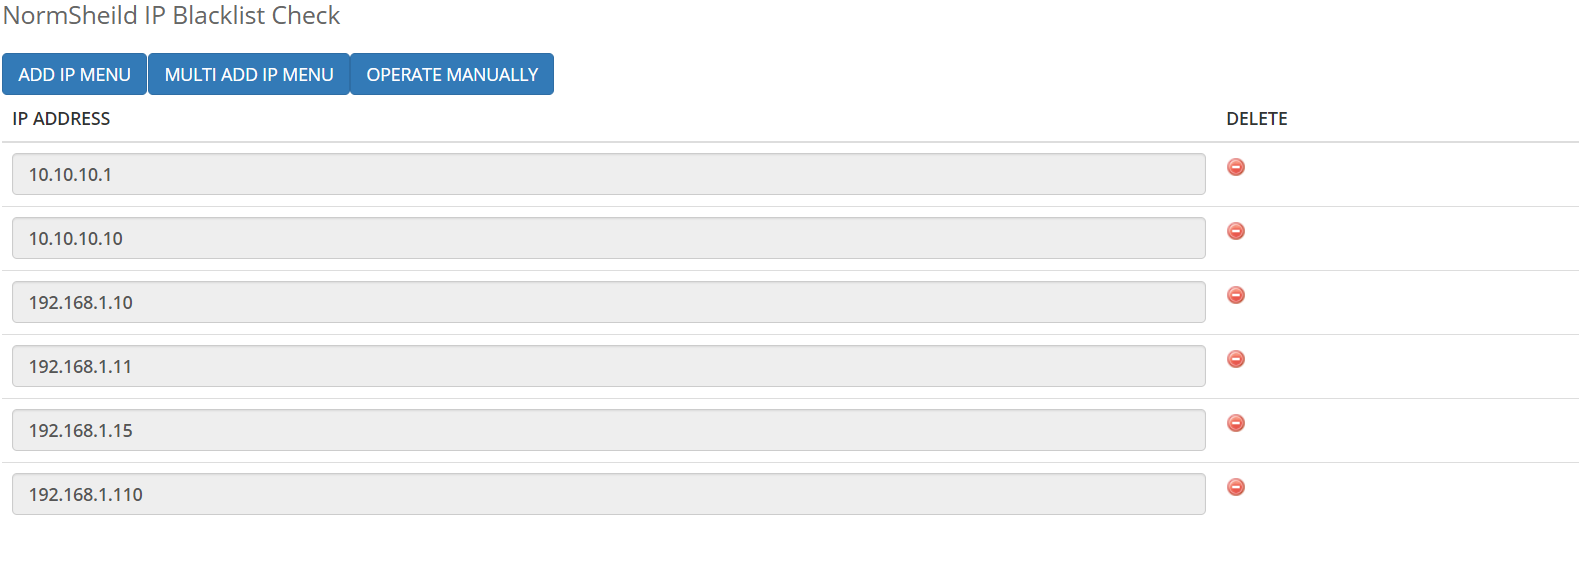Click the NormSheild IP Blacklist Check title

[171, 16]
